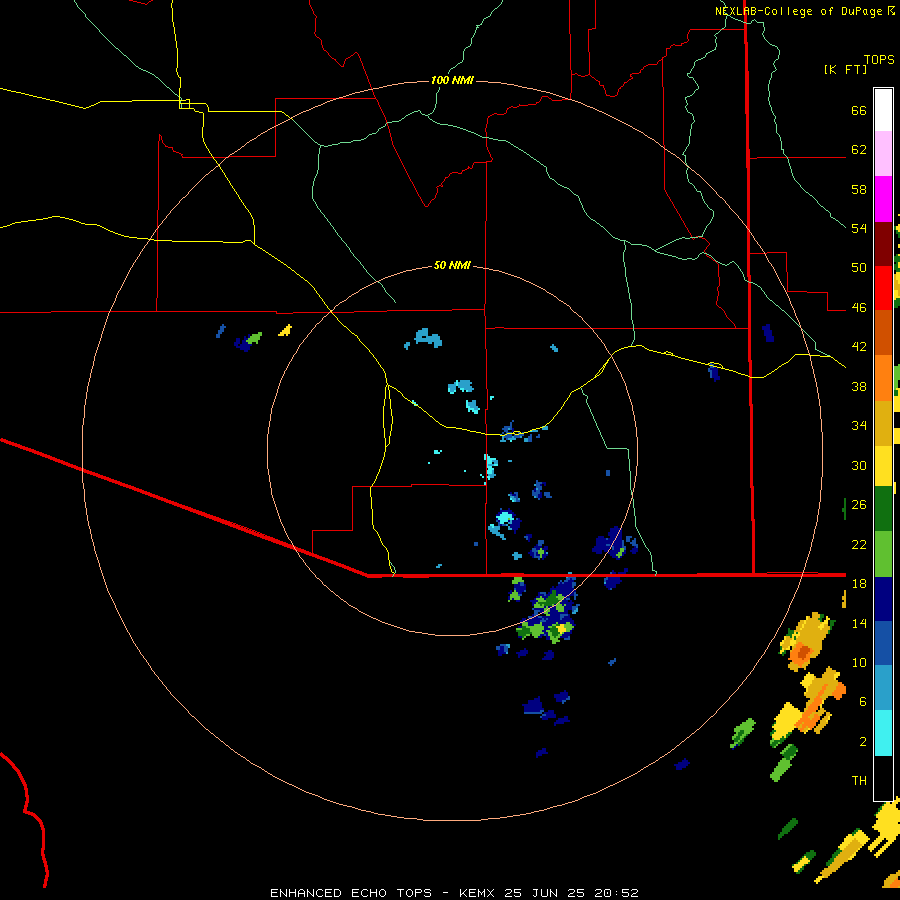The image size is (900, 900).
Task: Click the dark green legend band near 26
Action: point(883,509)
